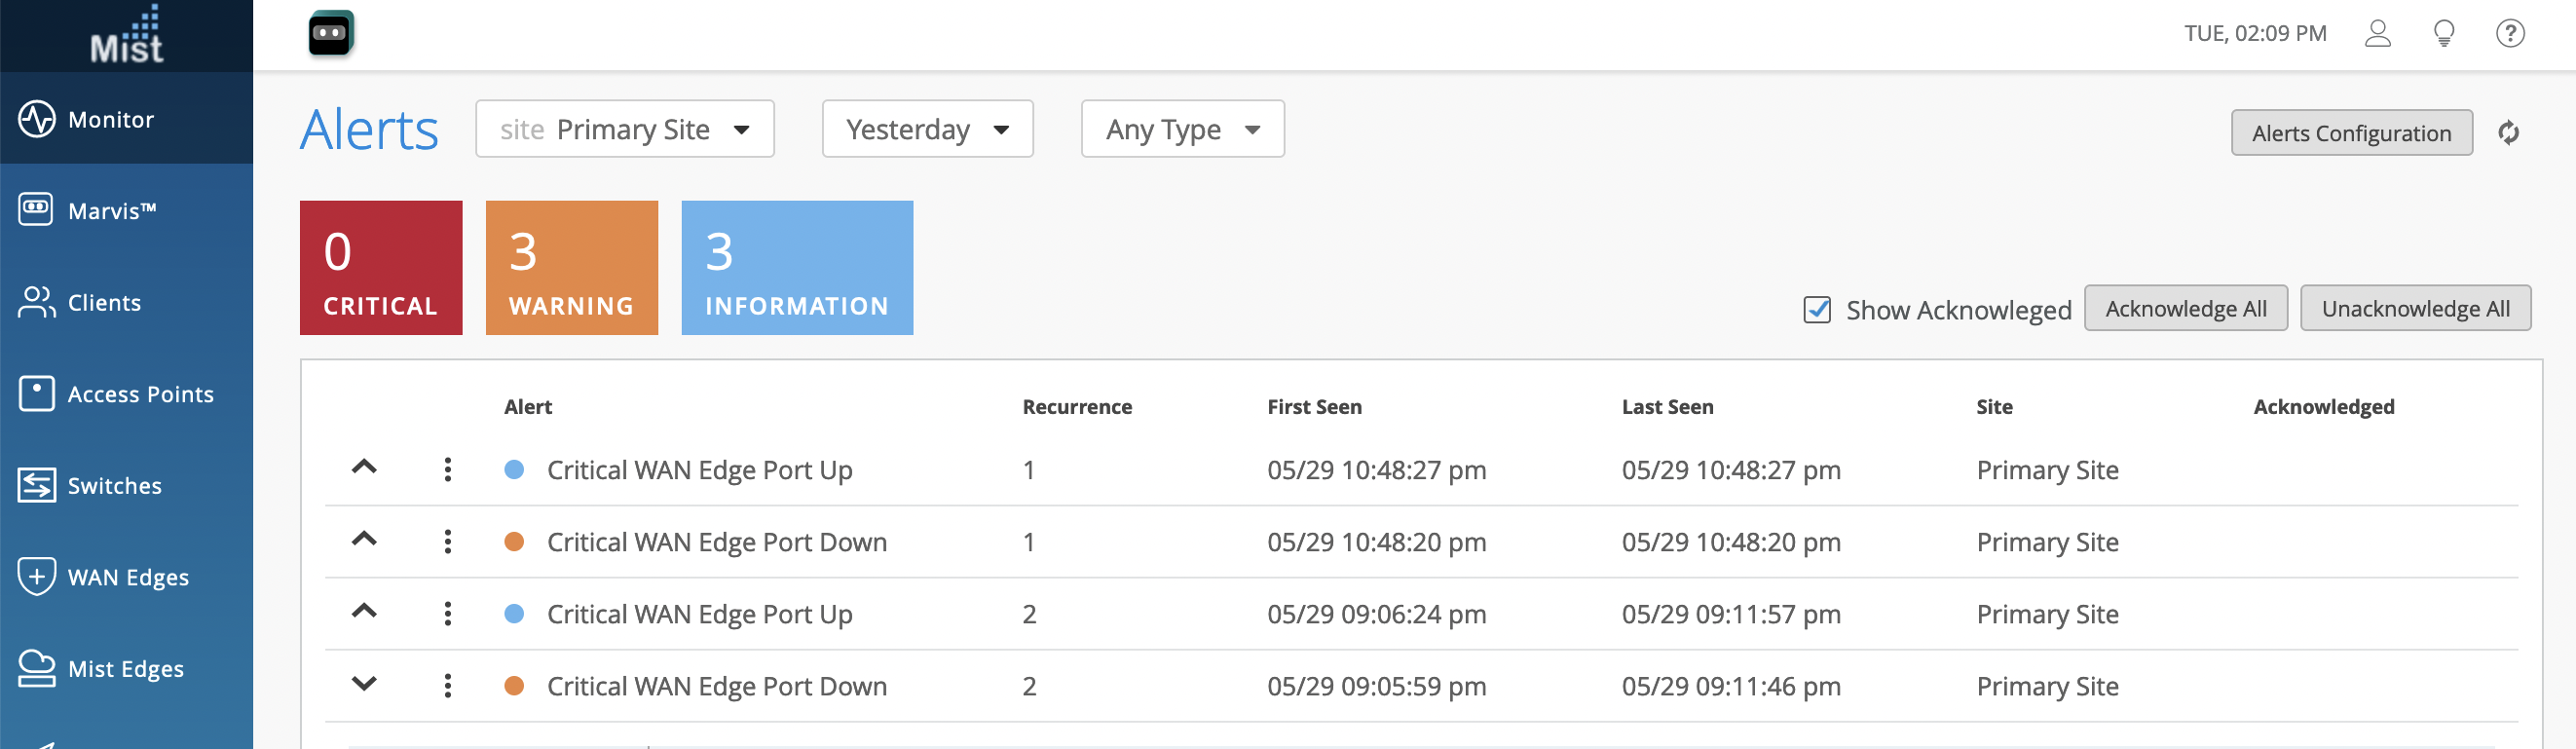
Task: Open the Marvis chatbot icon in header
Action: (331, 33)
